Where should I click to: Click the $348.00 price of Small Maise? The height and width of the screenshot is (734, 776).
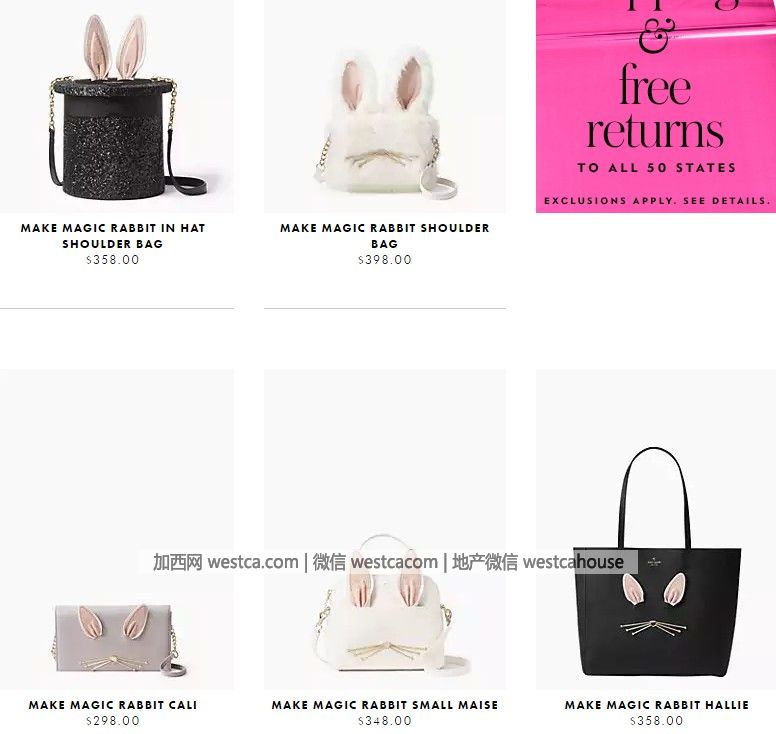coord(385,721)
